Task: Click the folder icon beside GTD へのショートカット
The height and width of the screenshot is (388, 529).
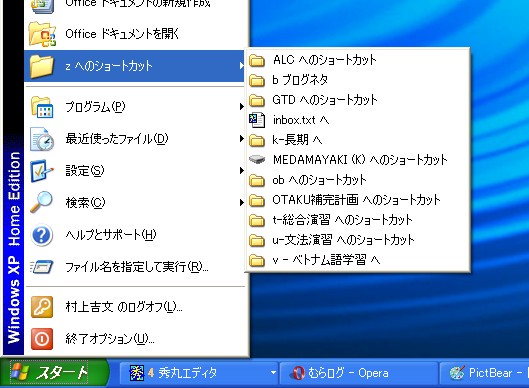Action: point(257,100)
